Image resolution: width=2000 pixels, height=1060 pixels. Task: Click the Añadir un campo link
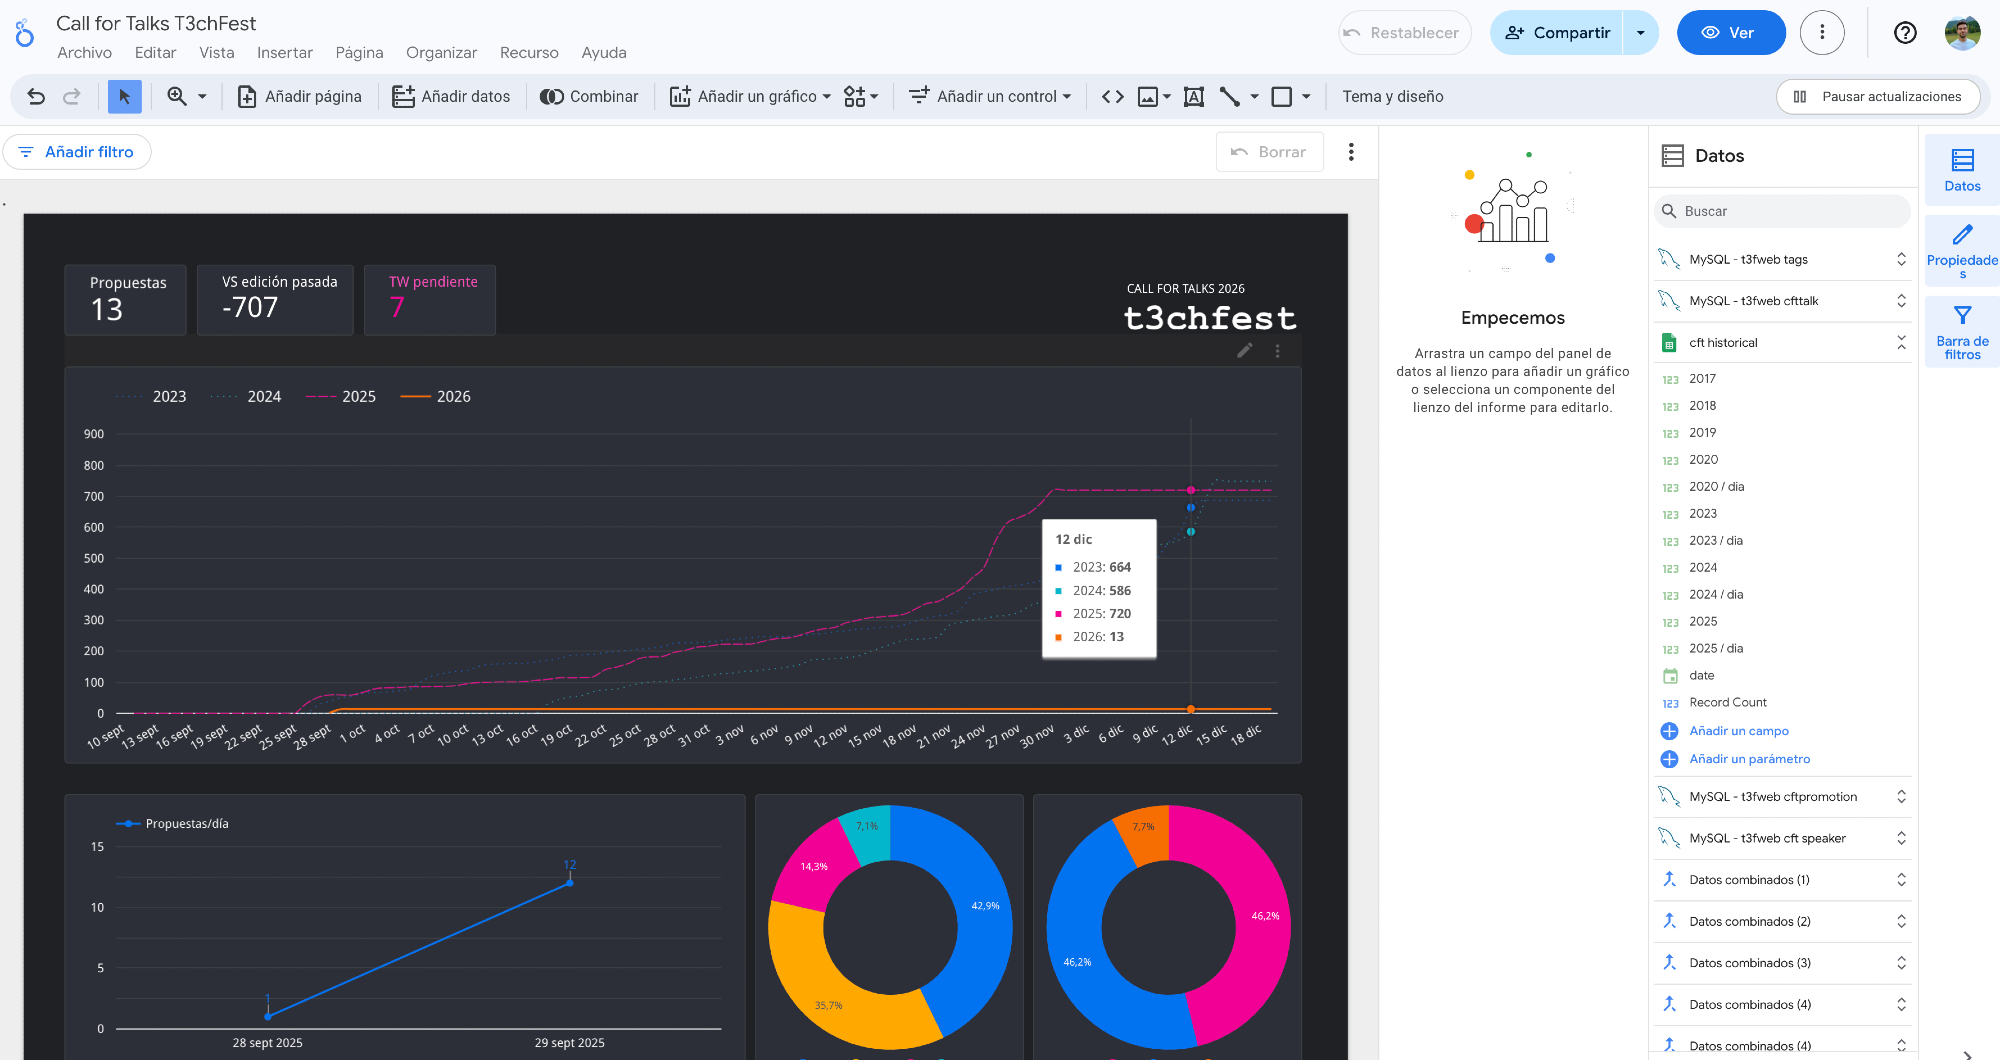click(x=1738, y=731)
